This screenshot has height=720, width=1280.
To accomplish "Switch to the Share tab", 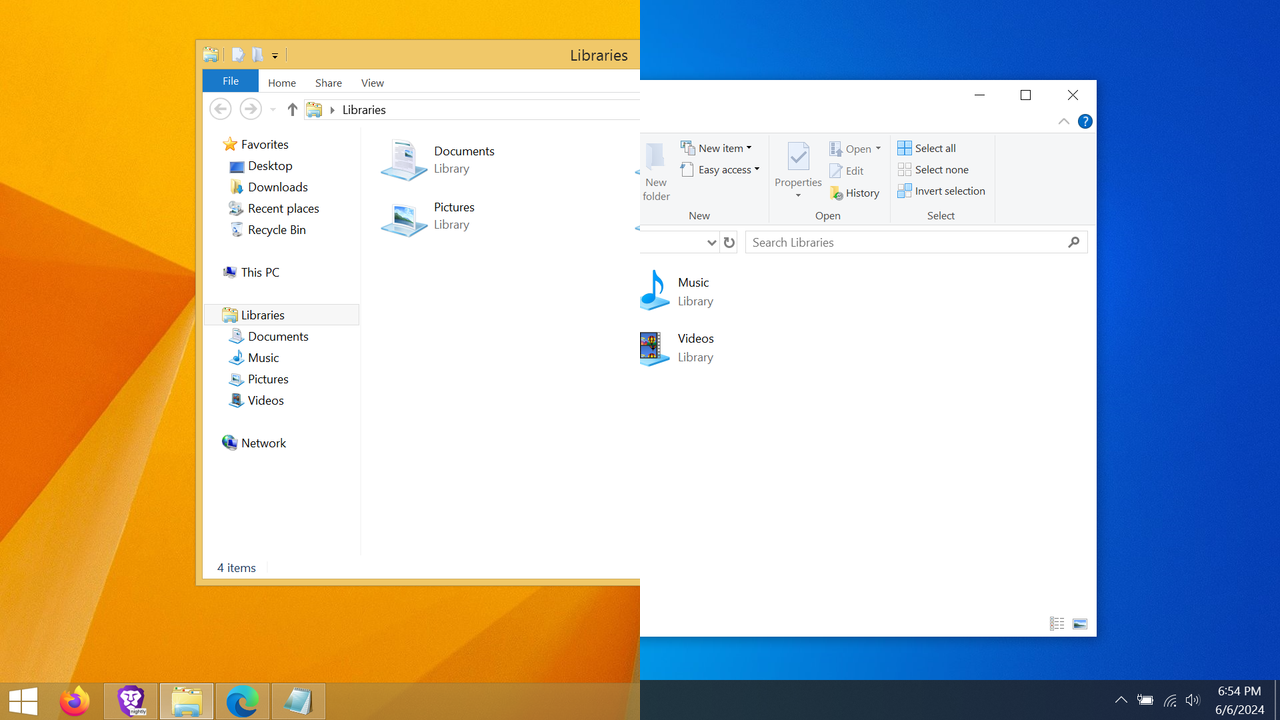I will [328, 83].
